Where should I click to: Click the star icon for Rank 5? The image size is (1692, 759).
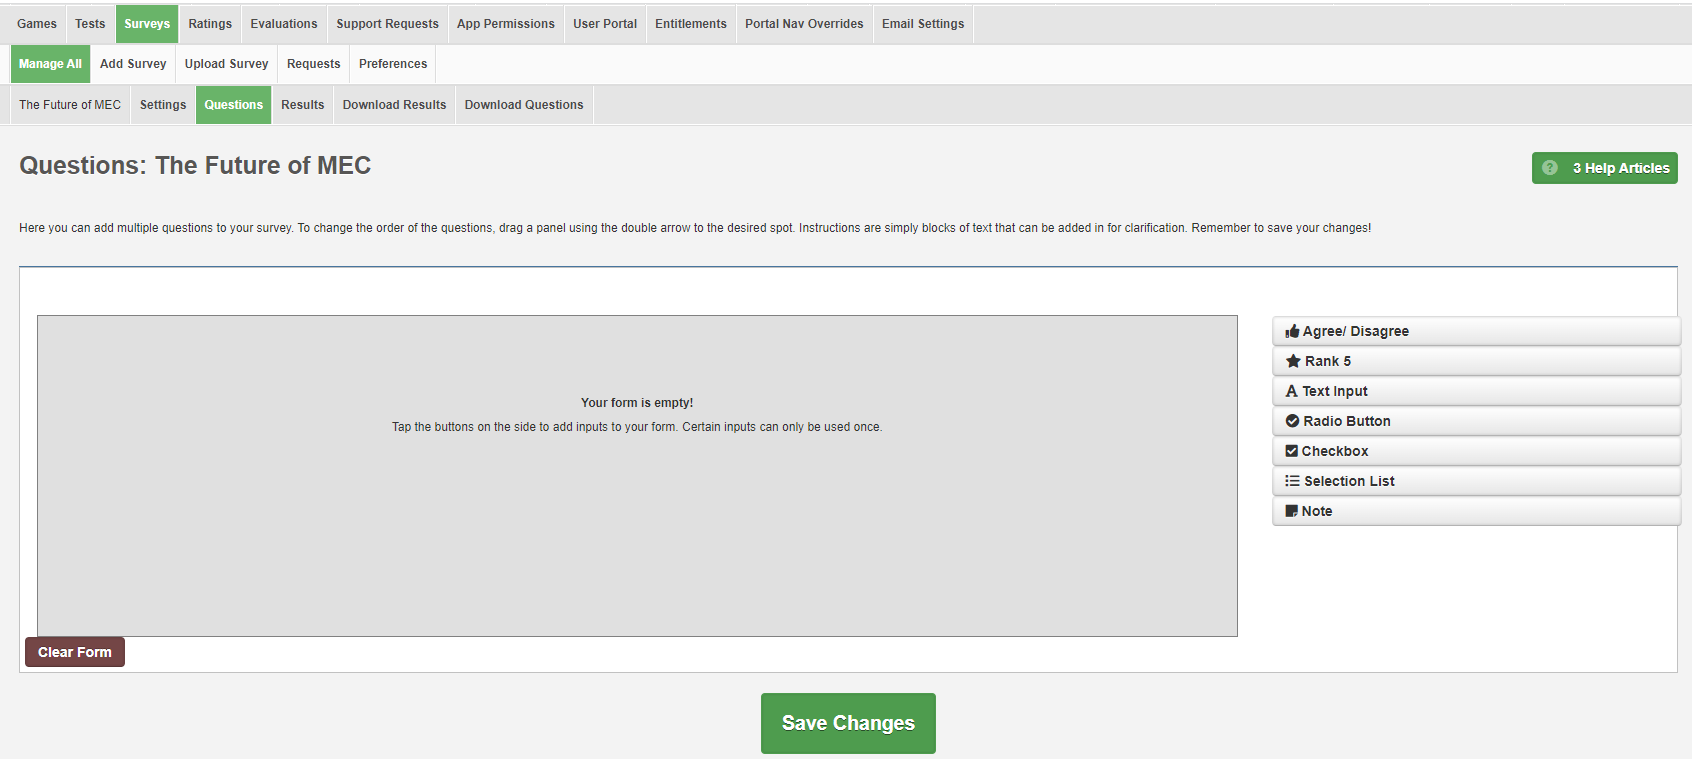pos(1293,361)
